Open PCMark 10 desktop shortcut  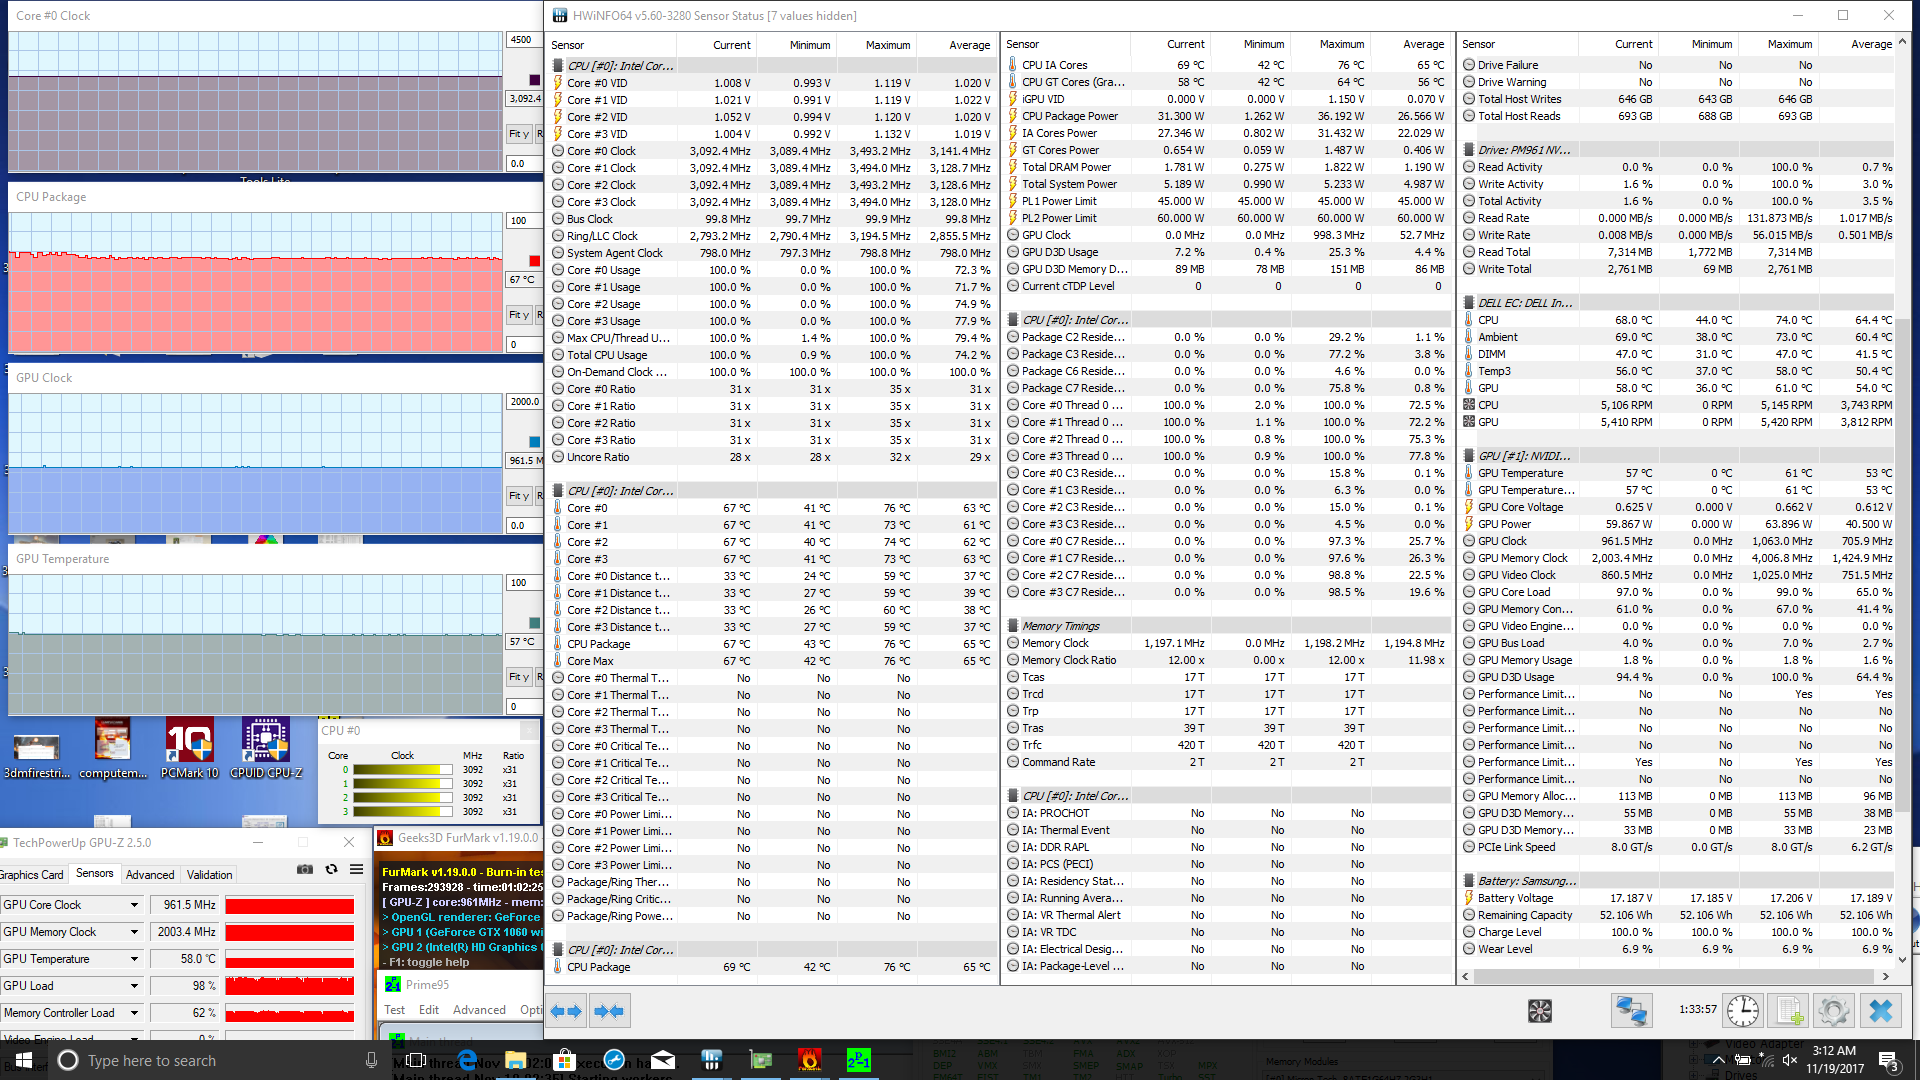tap(190, 749)
